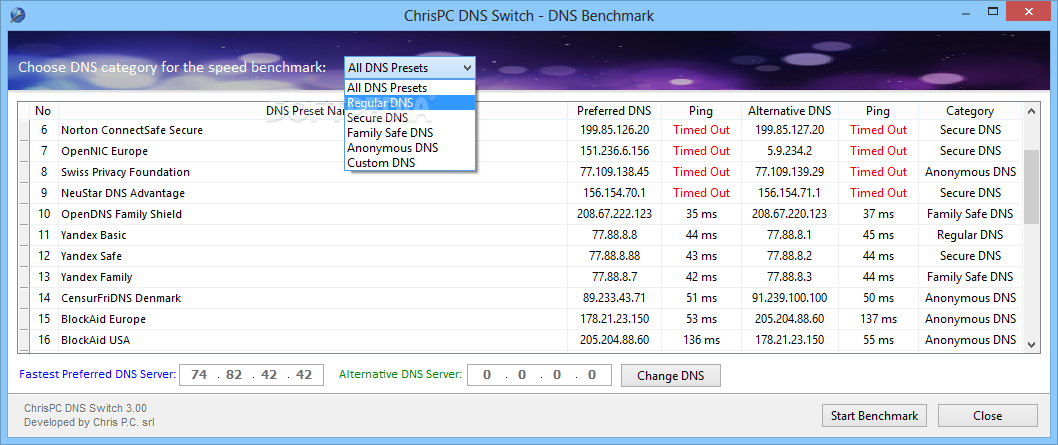
Task: Pick Secure DNS category option
Action: (x=410, y=117)
